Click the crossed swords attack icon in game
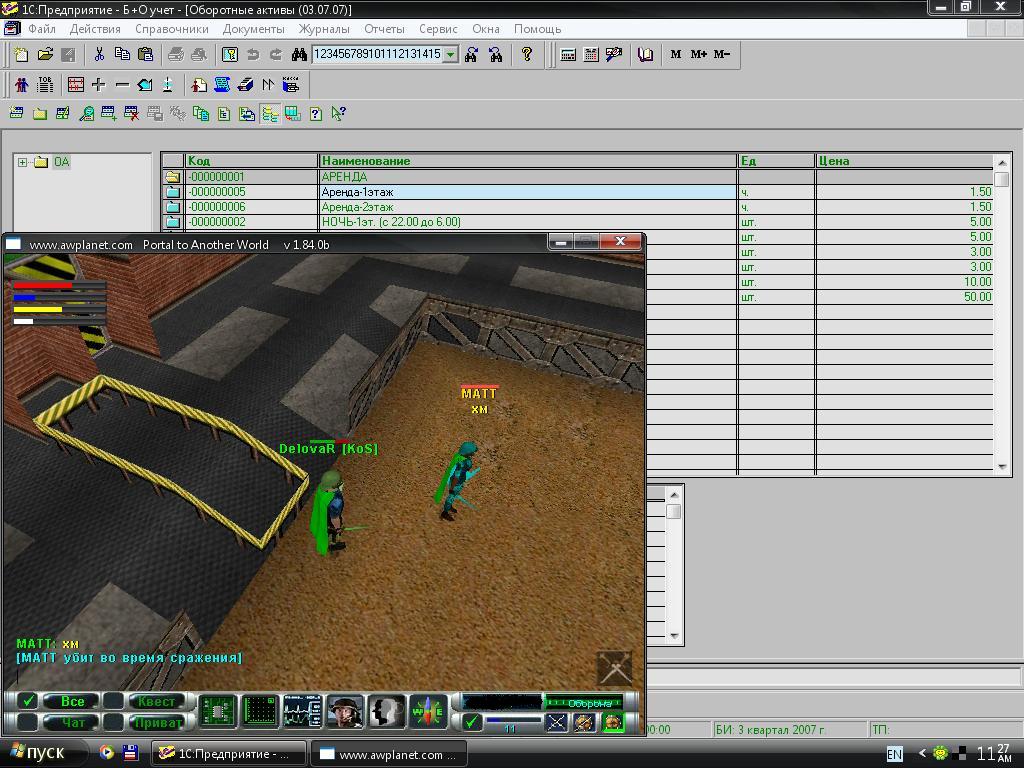Image resolution: width=1024 pixels, height=768 pixels. 556,723
